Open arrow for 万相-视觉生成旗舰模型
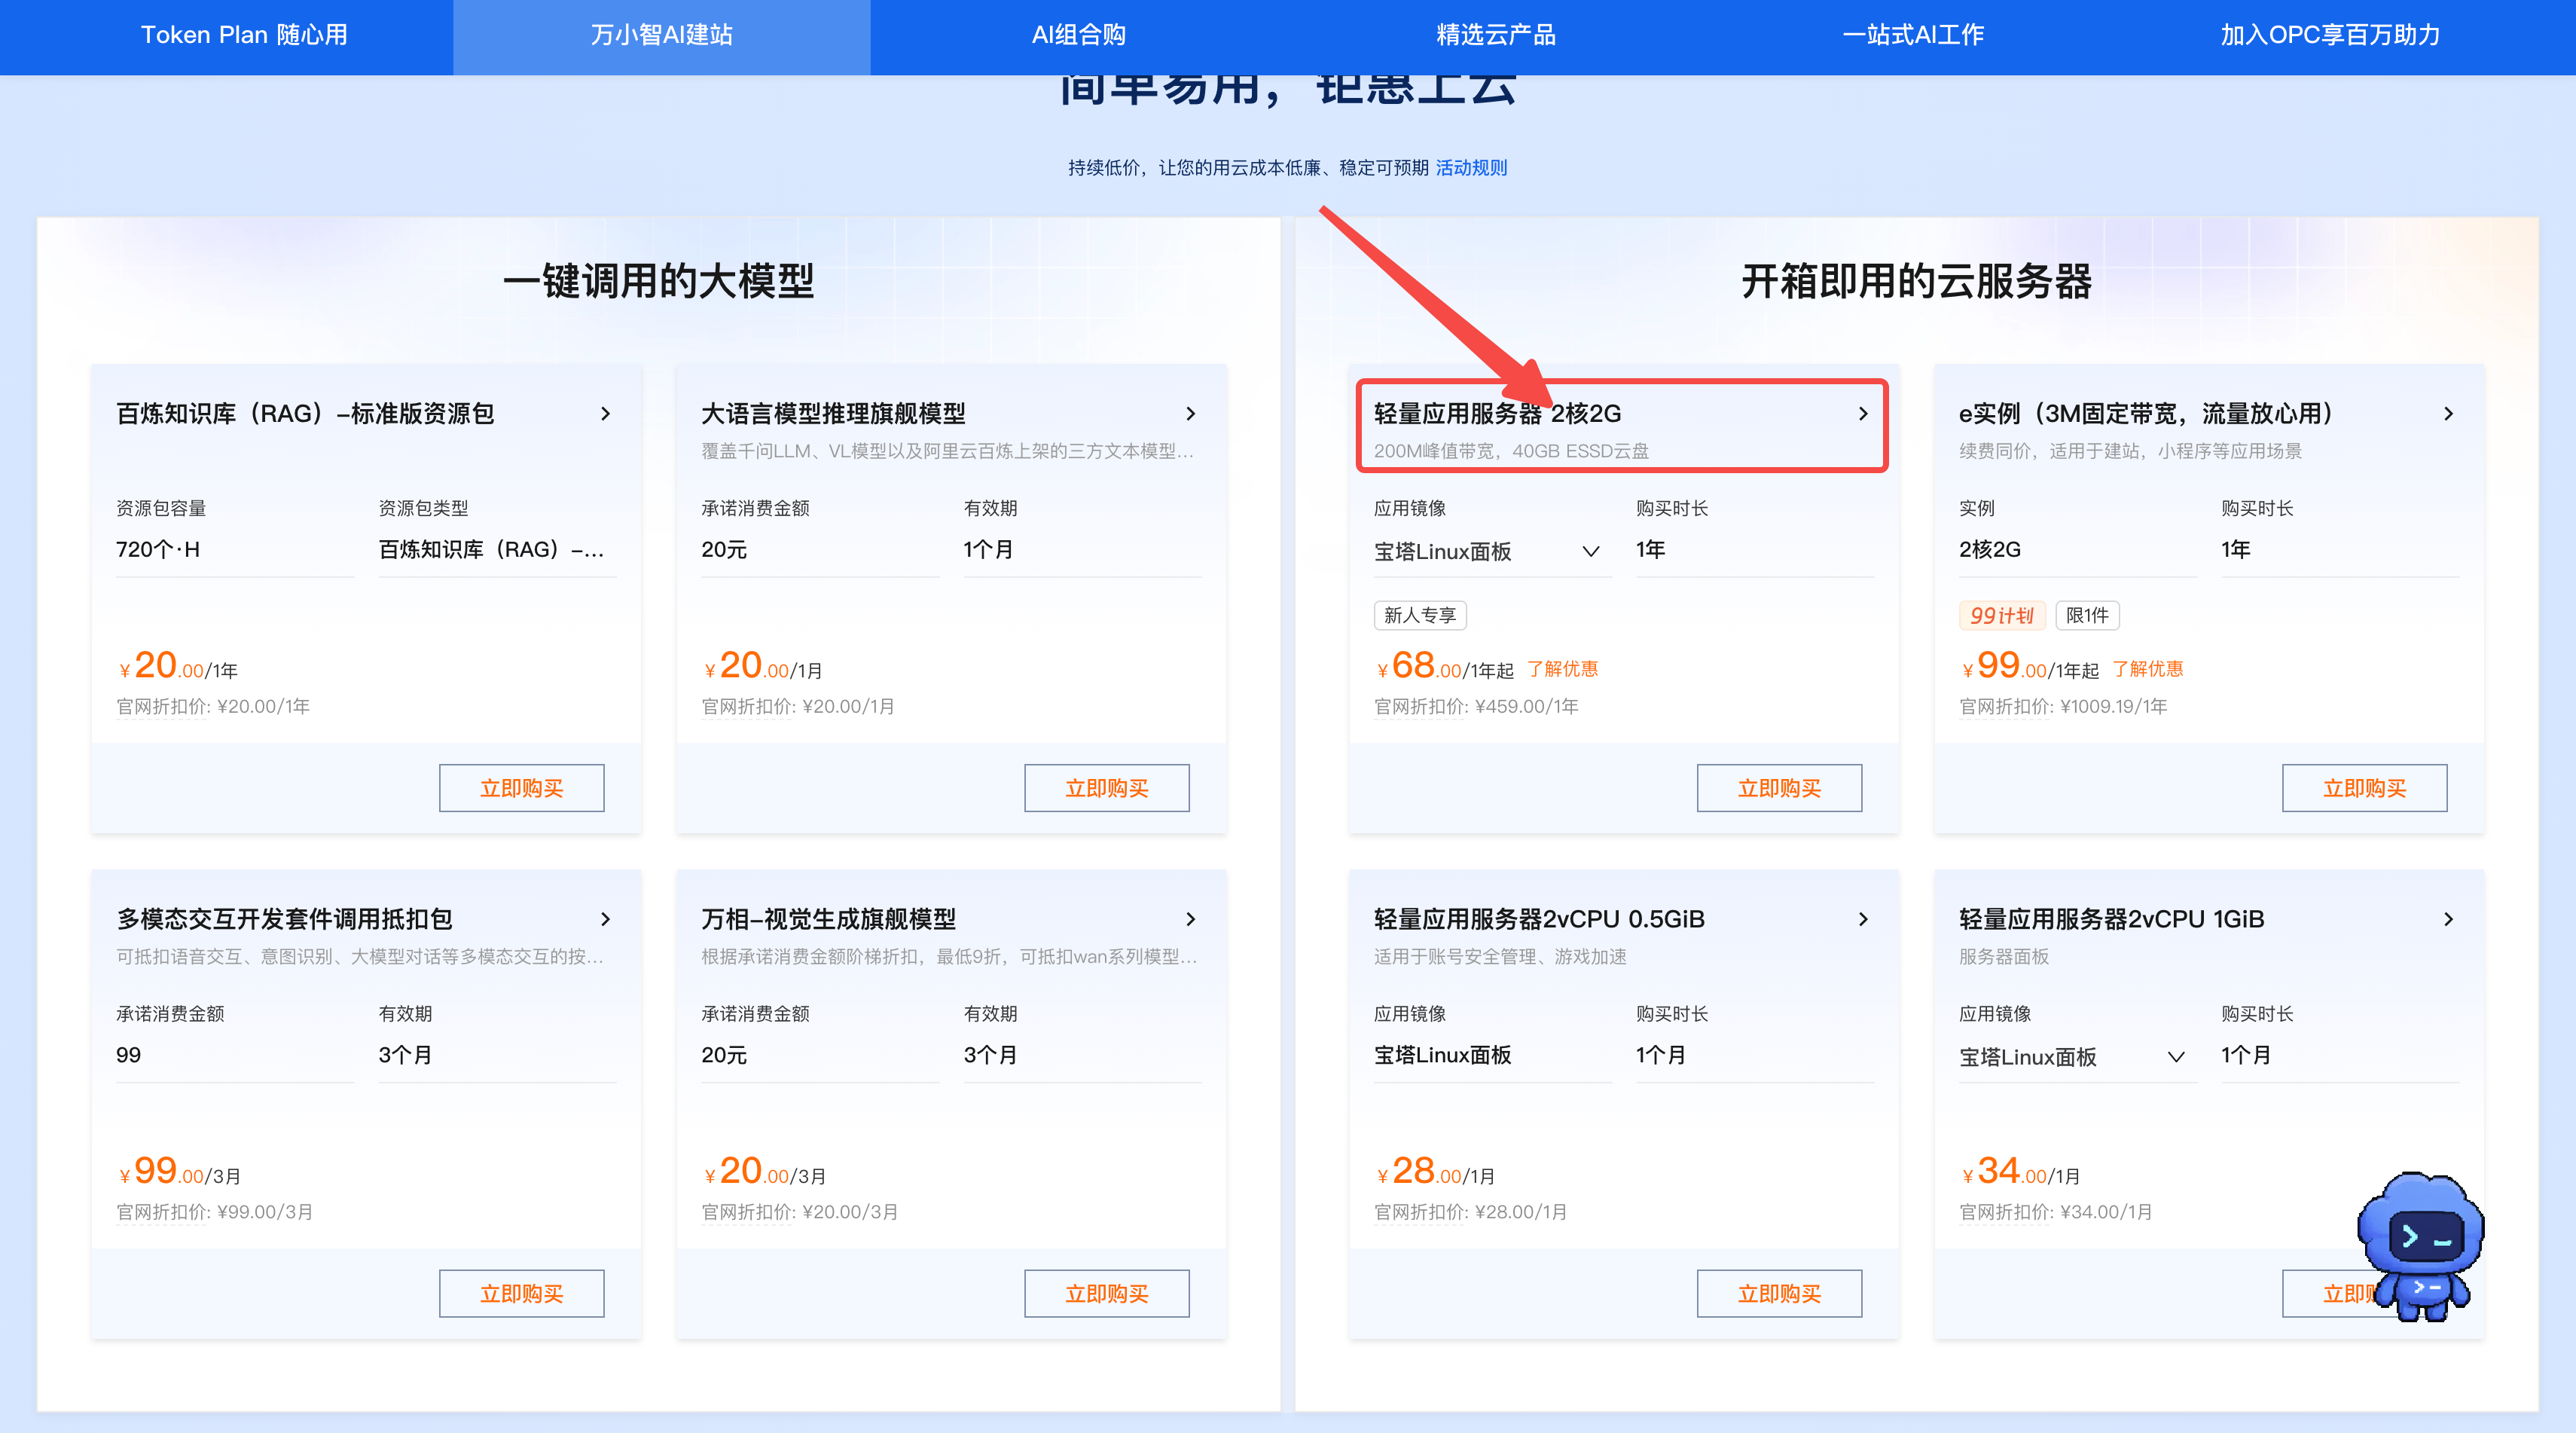Image resolution: width=2576 pixels, height=1433 pixels. (x=1190, y=919)
